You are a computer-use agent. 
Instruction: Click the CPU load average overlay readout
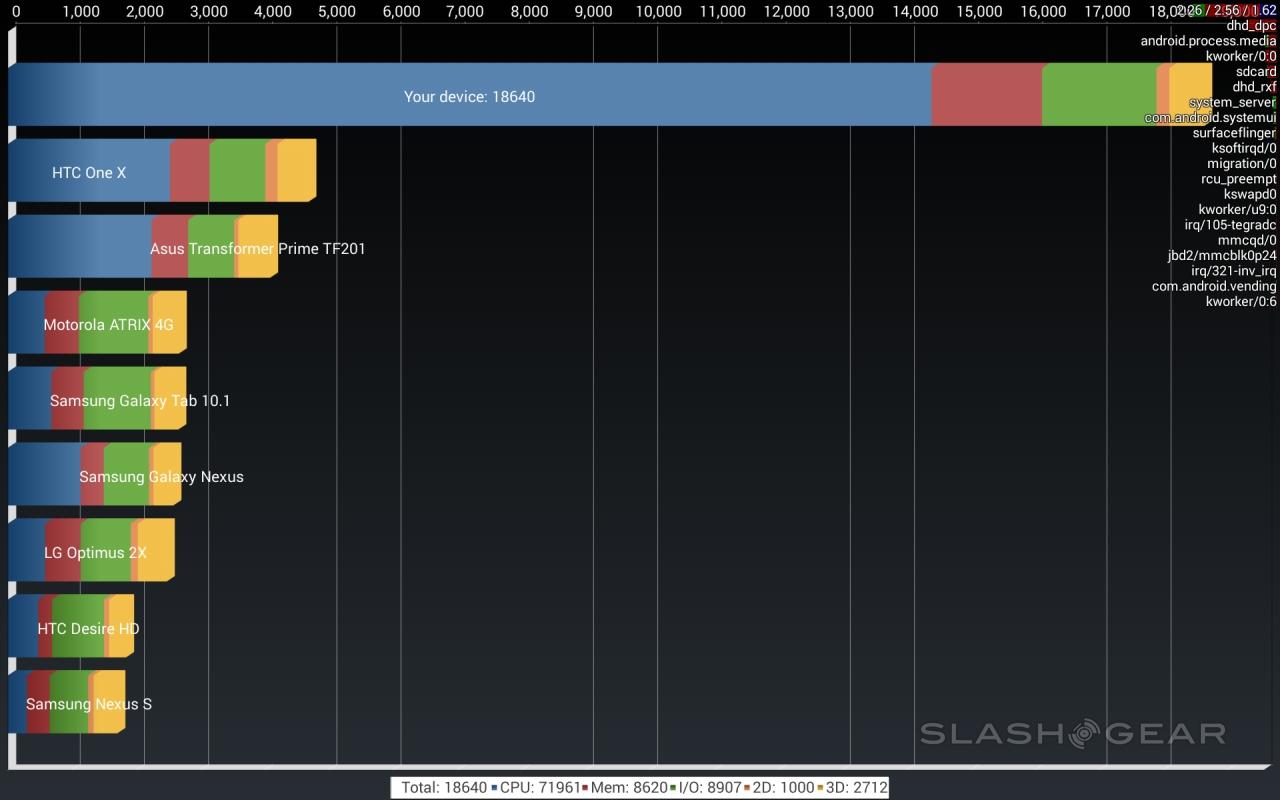pyautogui.click(x=1226, y=10)
